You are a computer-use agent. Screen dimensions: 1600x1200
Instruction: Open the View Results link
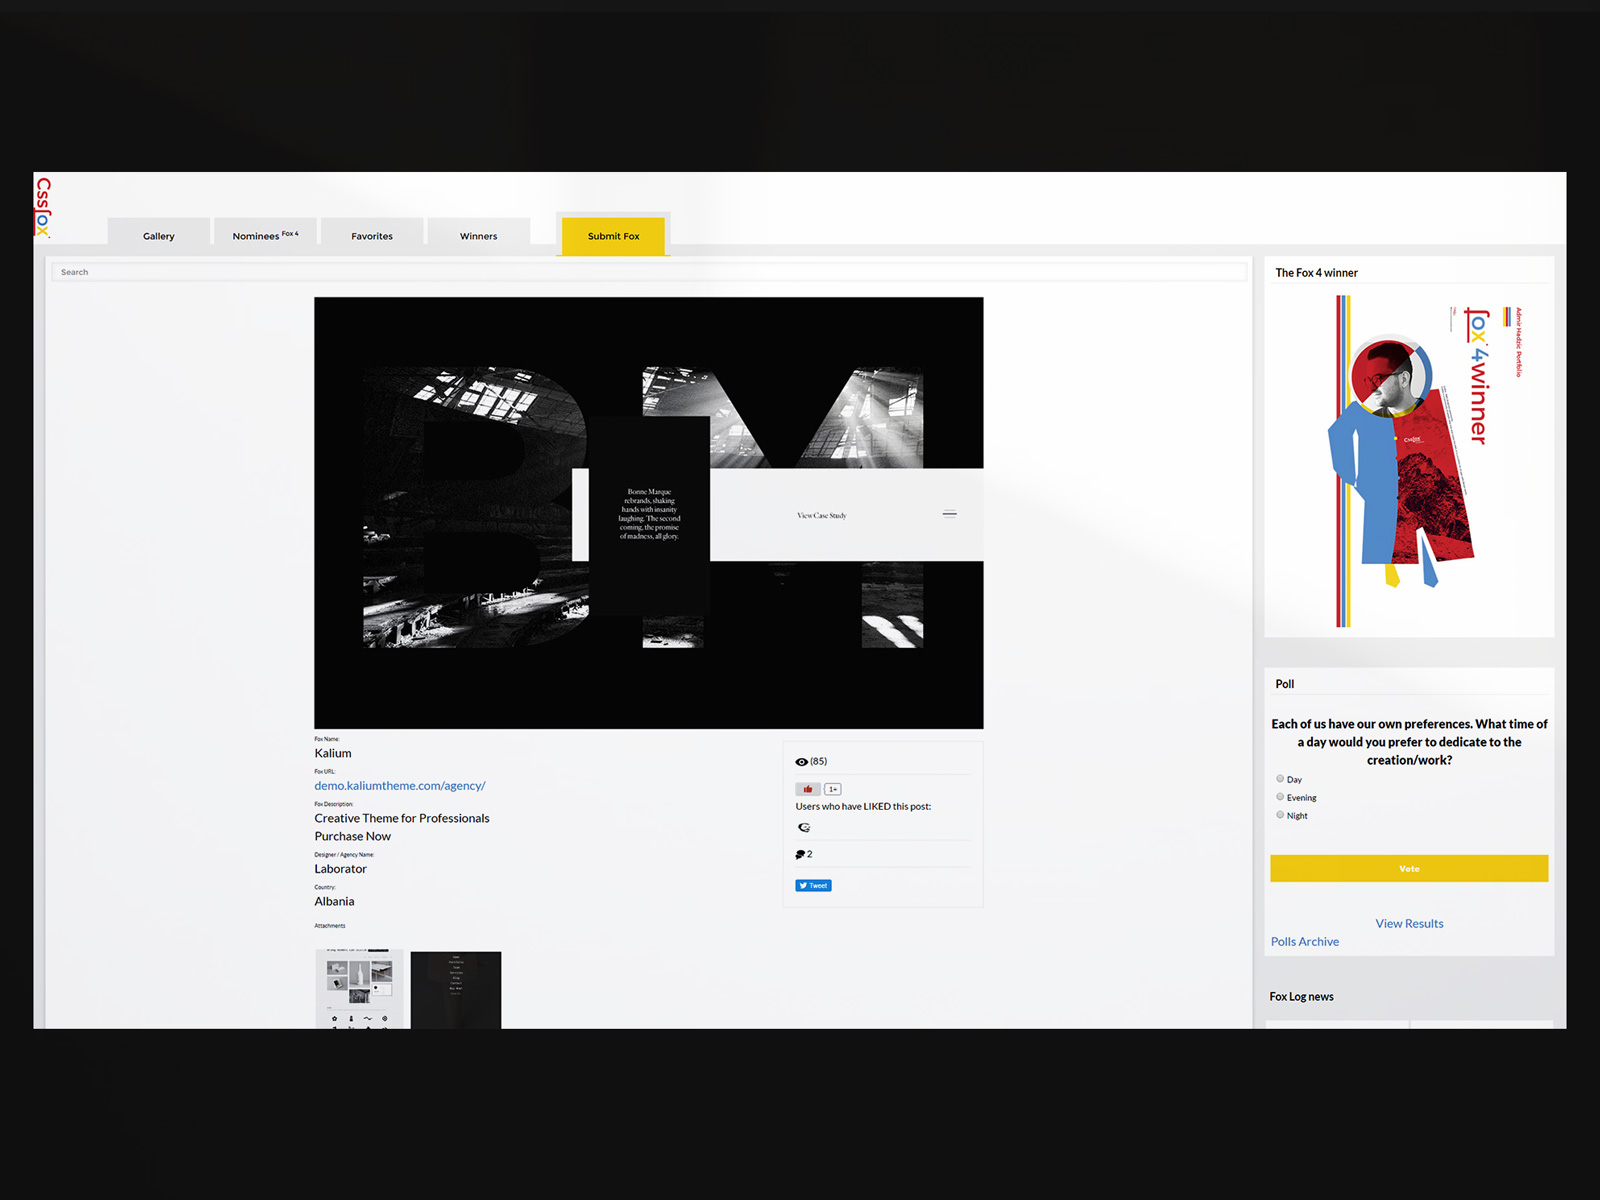[1409, 924]
